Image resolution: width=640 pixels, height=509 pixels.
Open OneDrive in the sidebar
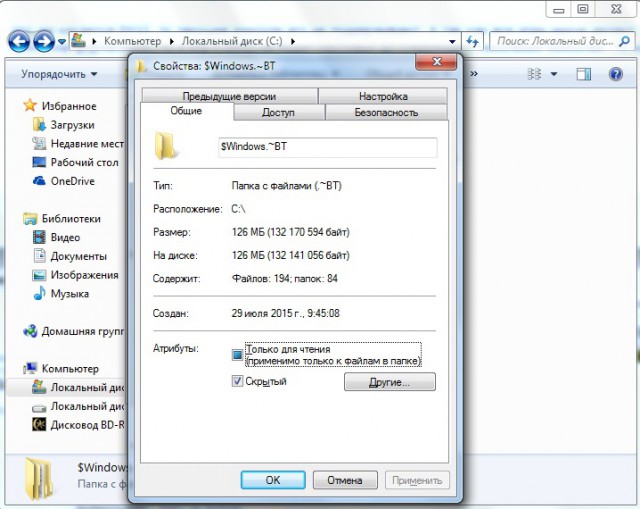(x=72, y=181)
